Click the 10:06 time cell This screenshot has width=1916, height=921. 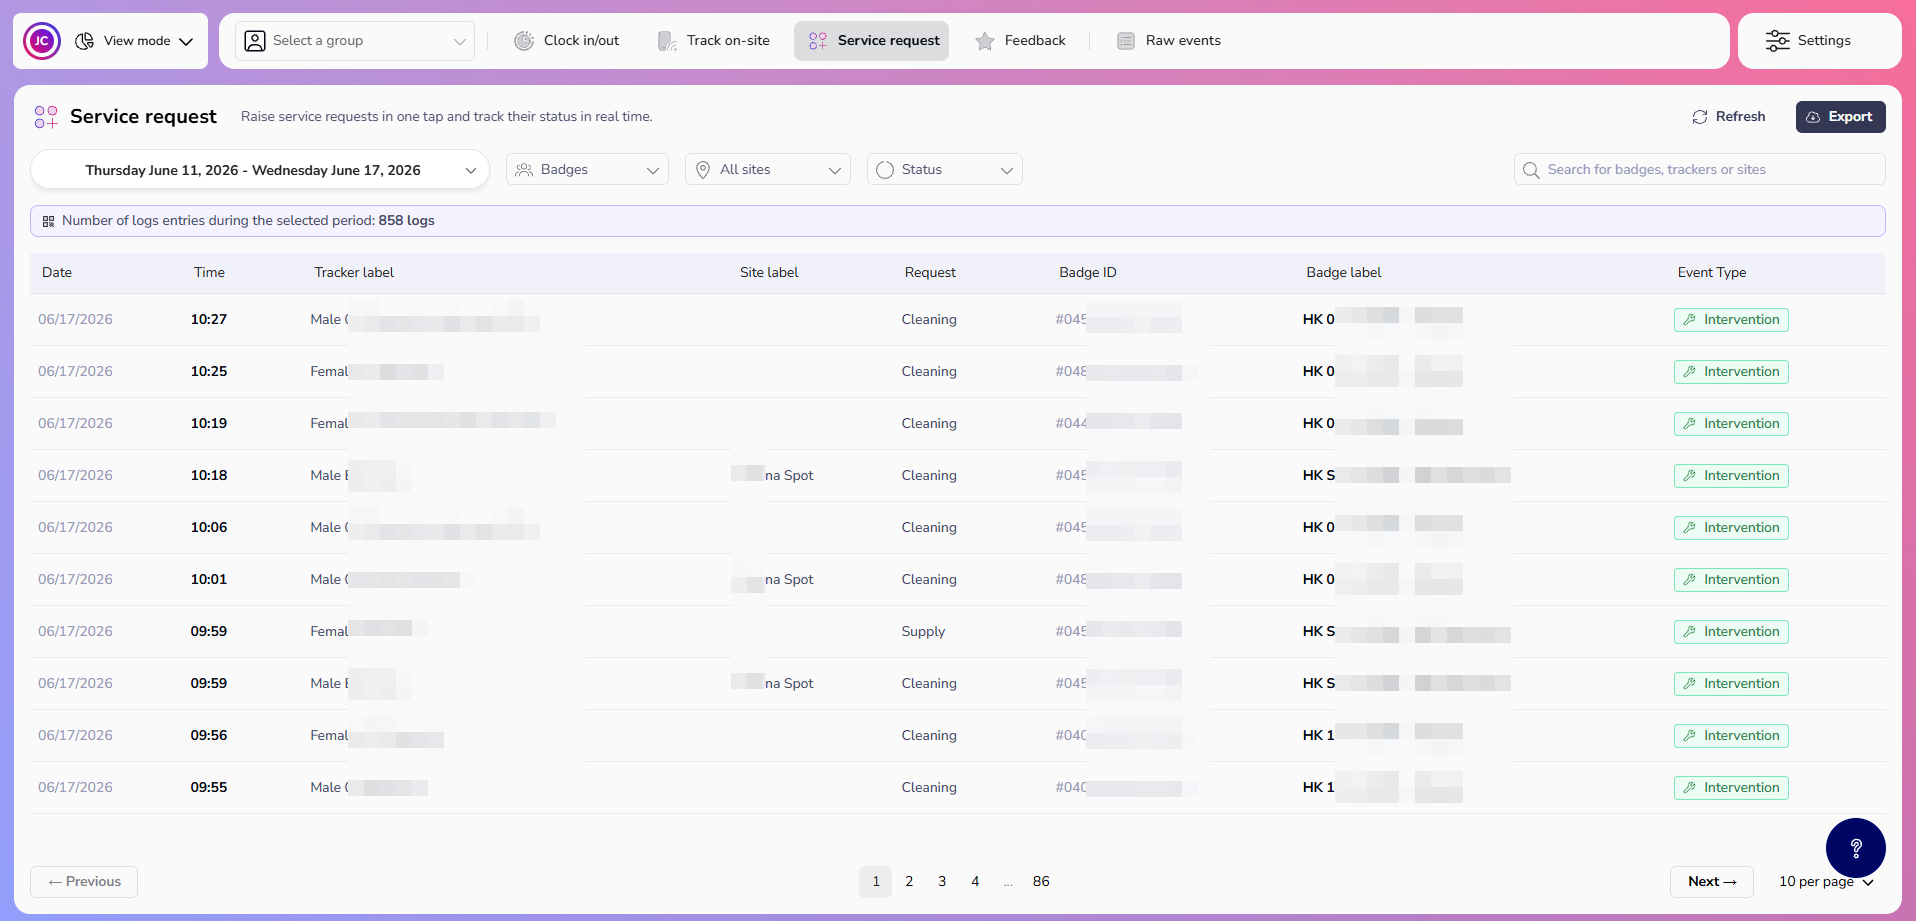click(209, 528)
